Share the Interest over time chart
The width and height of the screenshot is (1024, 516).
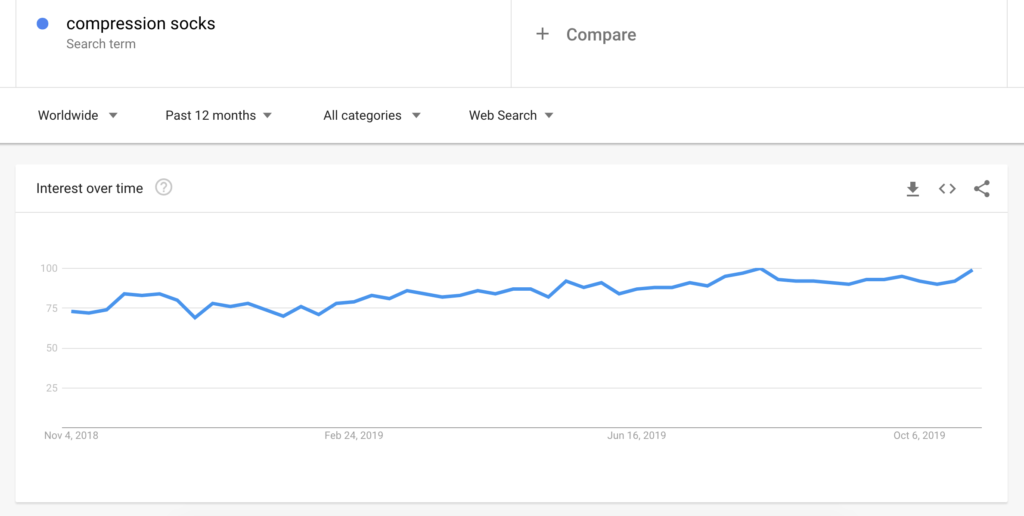[x=982, y=189]
